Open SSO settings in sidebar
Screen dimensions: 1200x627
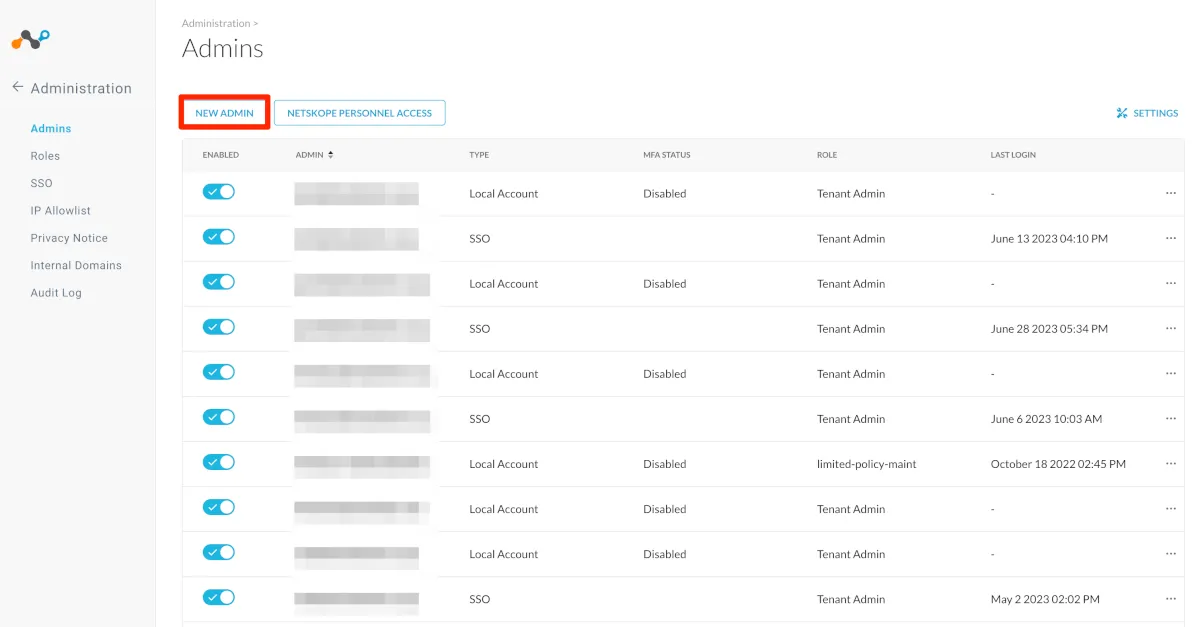click(41, 183)
